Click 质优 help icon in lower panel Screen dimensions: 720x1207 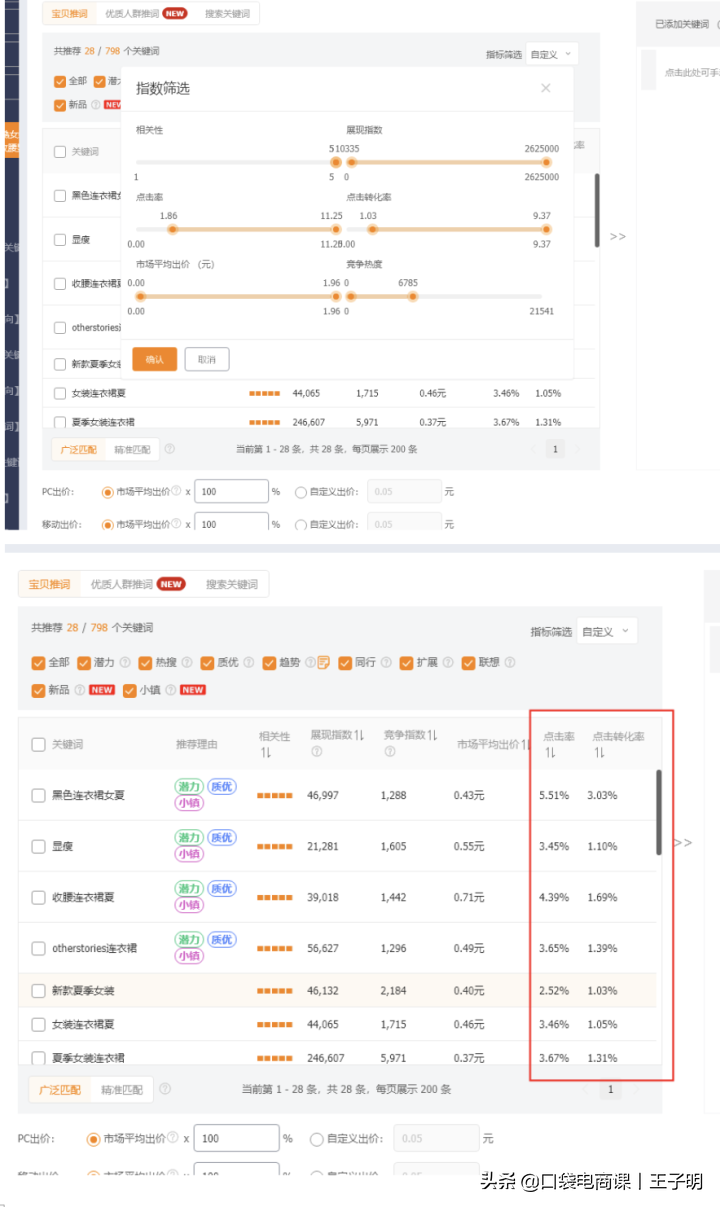[x=248, y=663]
